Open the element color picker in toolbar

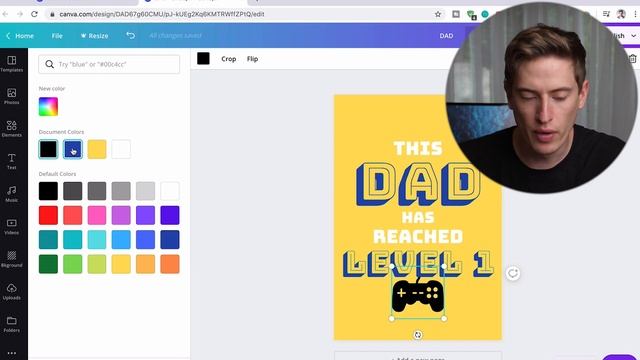click(x=203, y=58)
